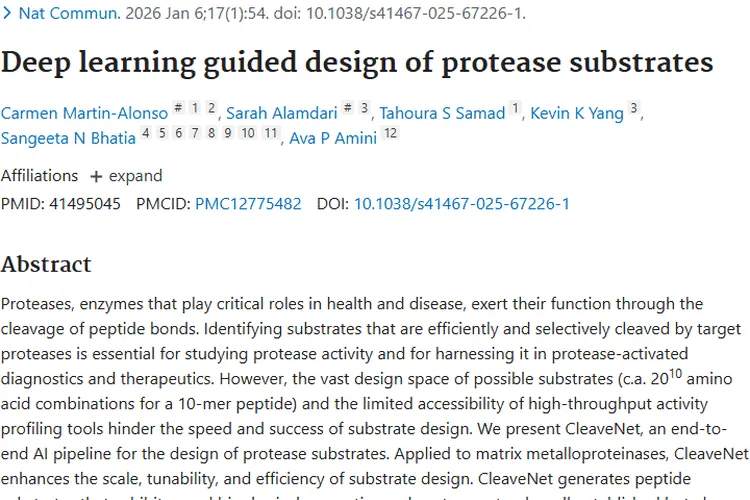Open Kevin K Yang author link

point(577,114)
